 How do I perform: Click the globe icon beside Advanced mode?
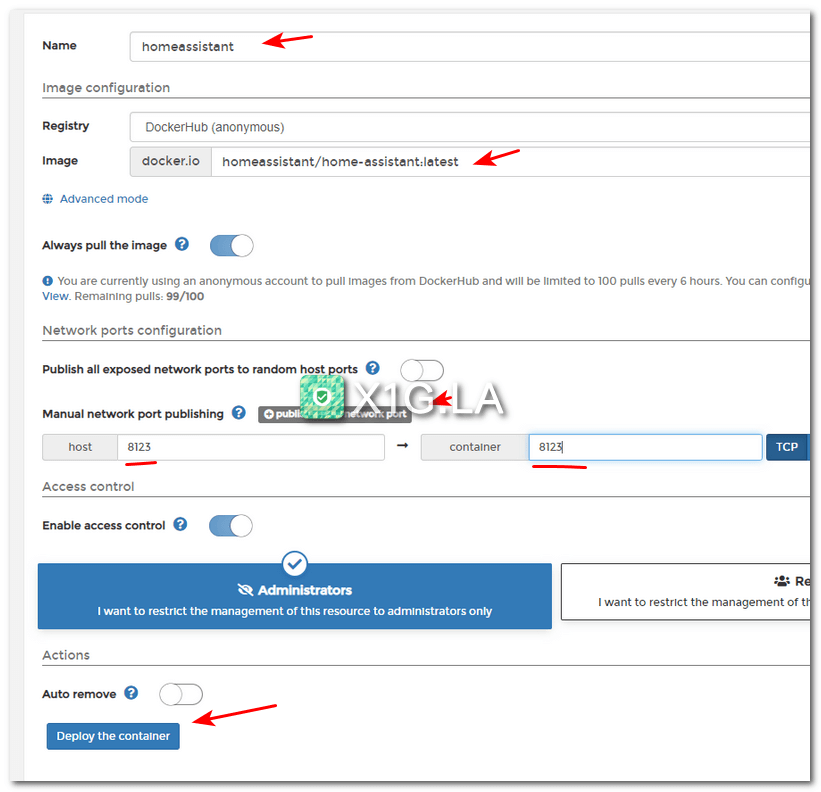48,199
